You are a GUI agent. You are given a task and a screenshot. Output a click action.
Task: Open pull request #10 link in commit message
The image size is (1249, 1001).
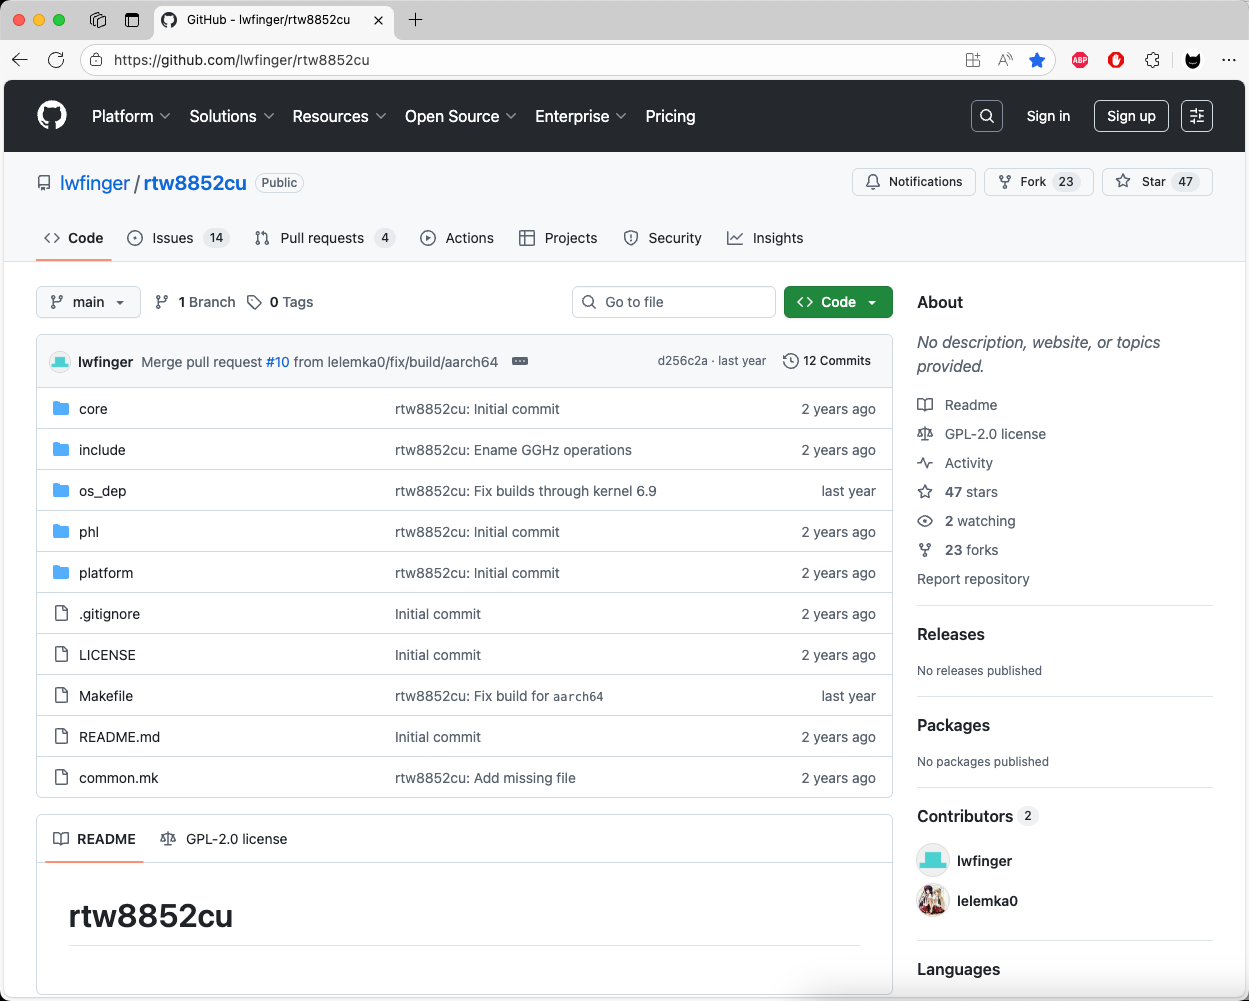pos(277,362)
